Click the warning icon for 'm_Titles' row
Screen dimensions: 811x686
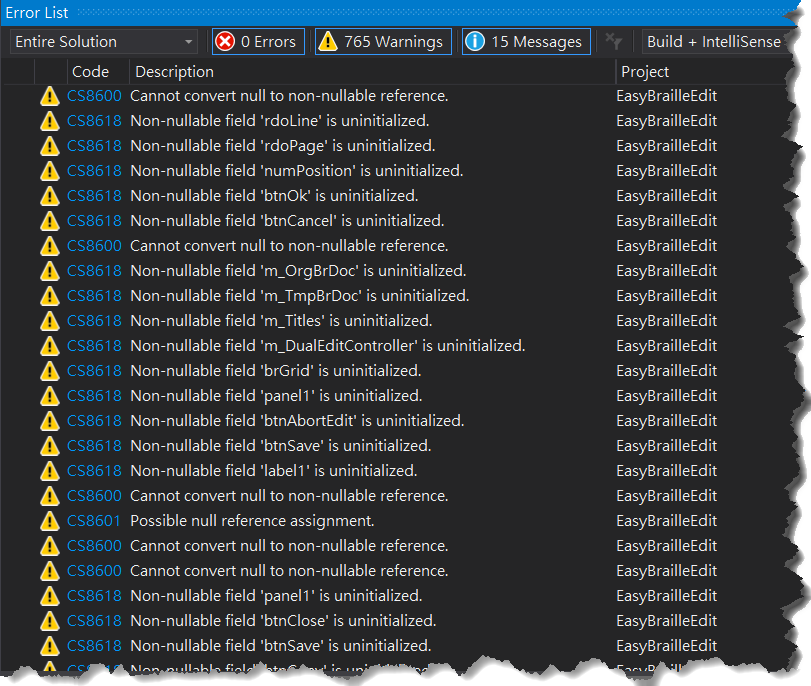[x=50, y=321]
